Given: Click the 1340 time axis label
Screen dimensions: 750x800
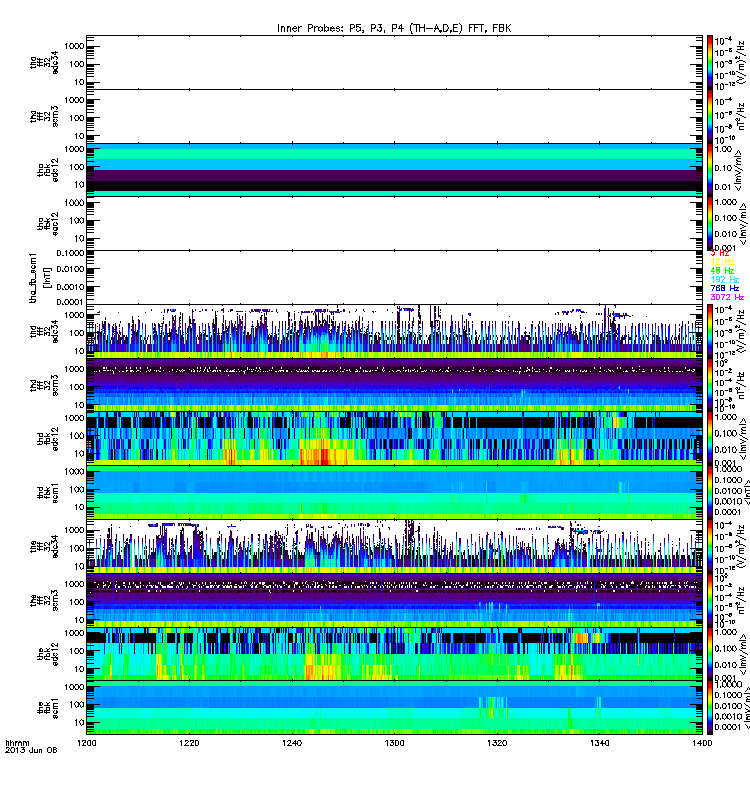Looking at the screenshot, I should [599, 743].
